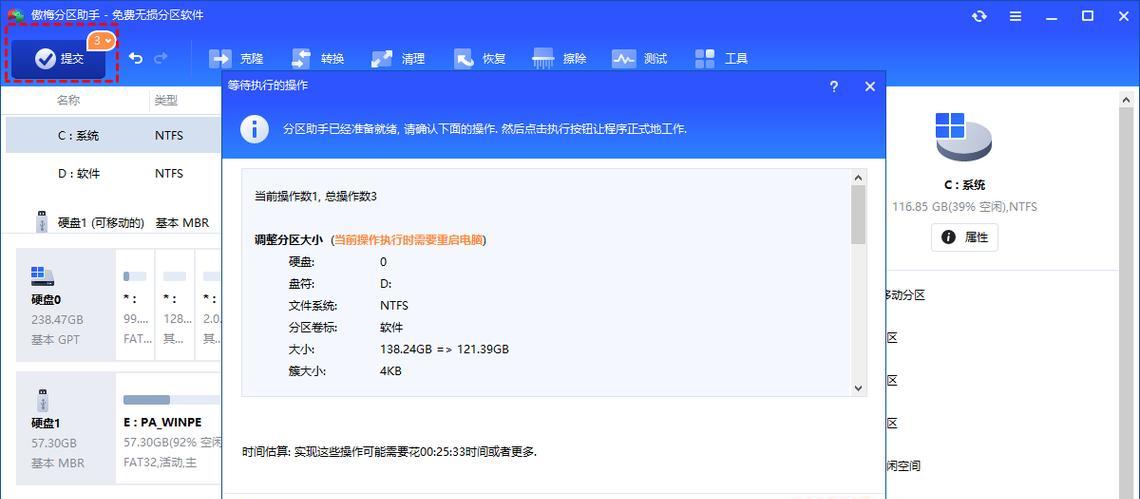Open the 清理 cleanup tool
The height and width of the screenshot is (499, 1140).
tap(398, 59)
